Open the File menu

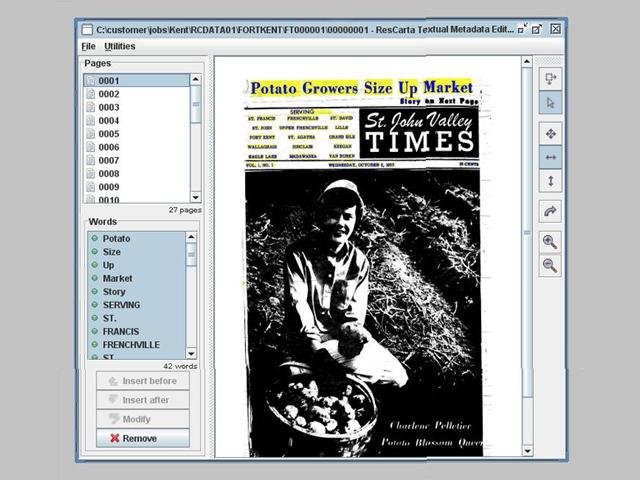coord(88,46)
